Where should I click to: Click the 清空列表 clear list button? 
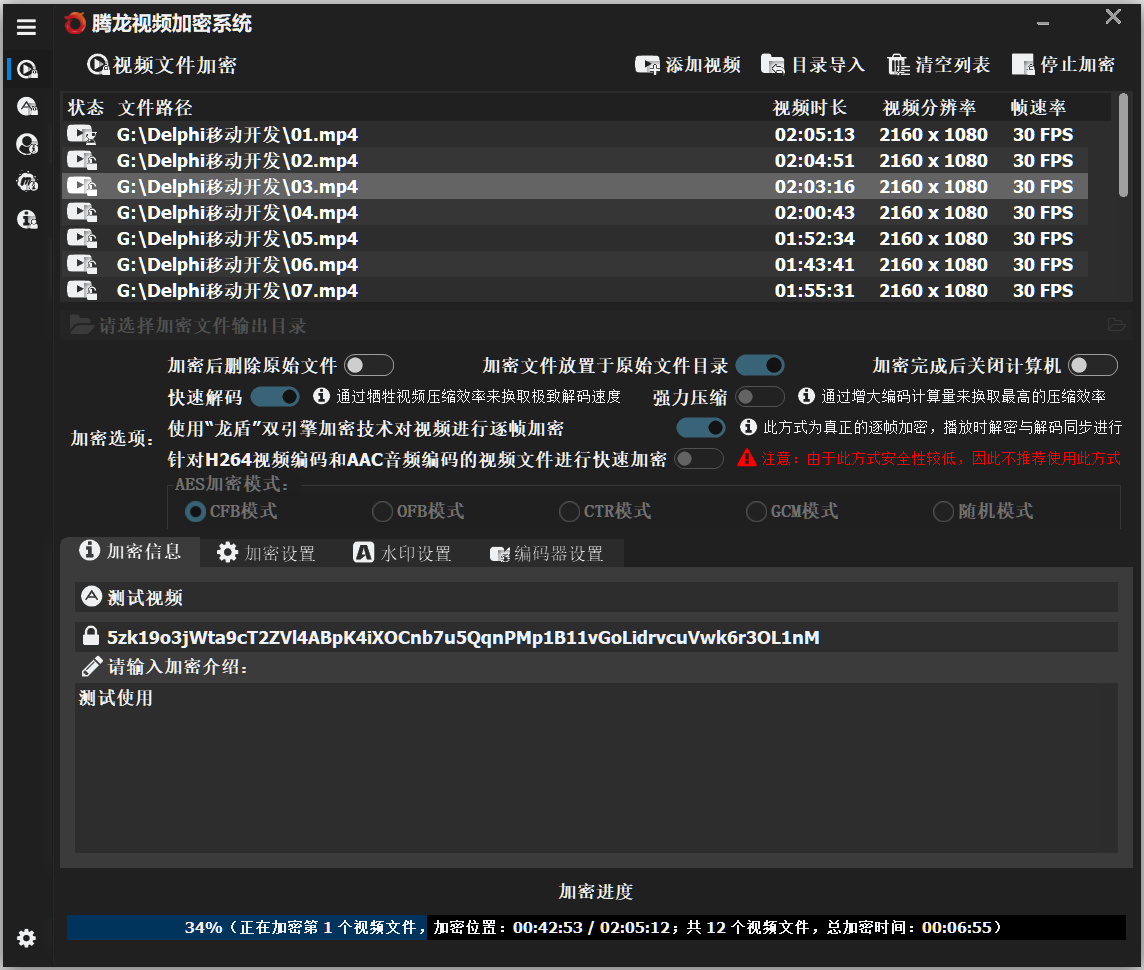[938, 65]
